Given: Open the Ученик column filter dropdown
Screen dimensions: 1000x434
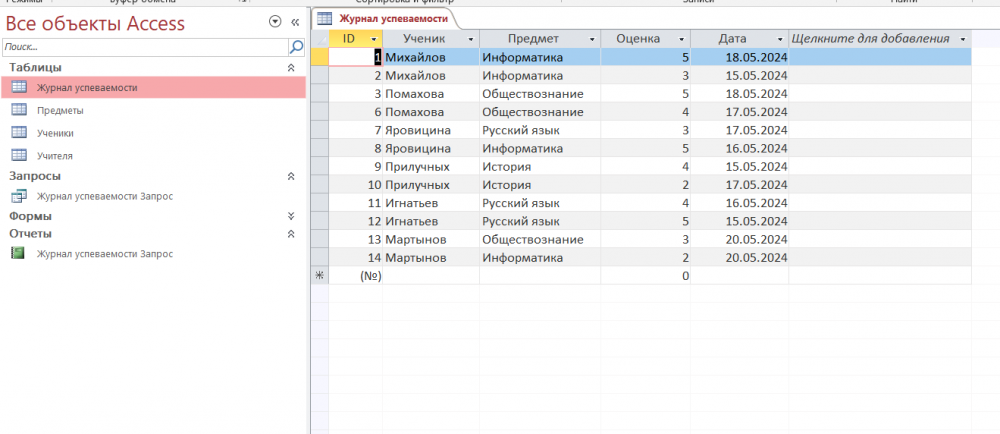Looking at the screenshot, I should (469, 39).
